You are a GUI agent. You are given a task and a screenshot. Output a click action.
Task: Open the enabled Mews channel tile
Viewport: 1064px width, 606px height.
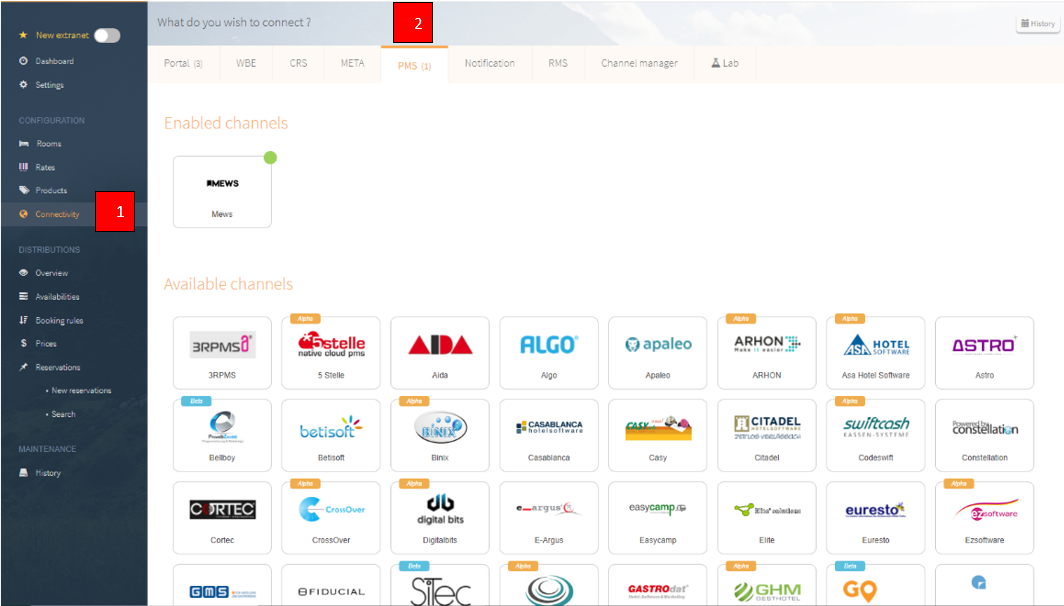(222, 191)
